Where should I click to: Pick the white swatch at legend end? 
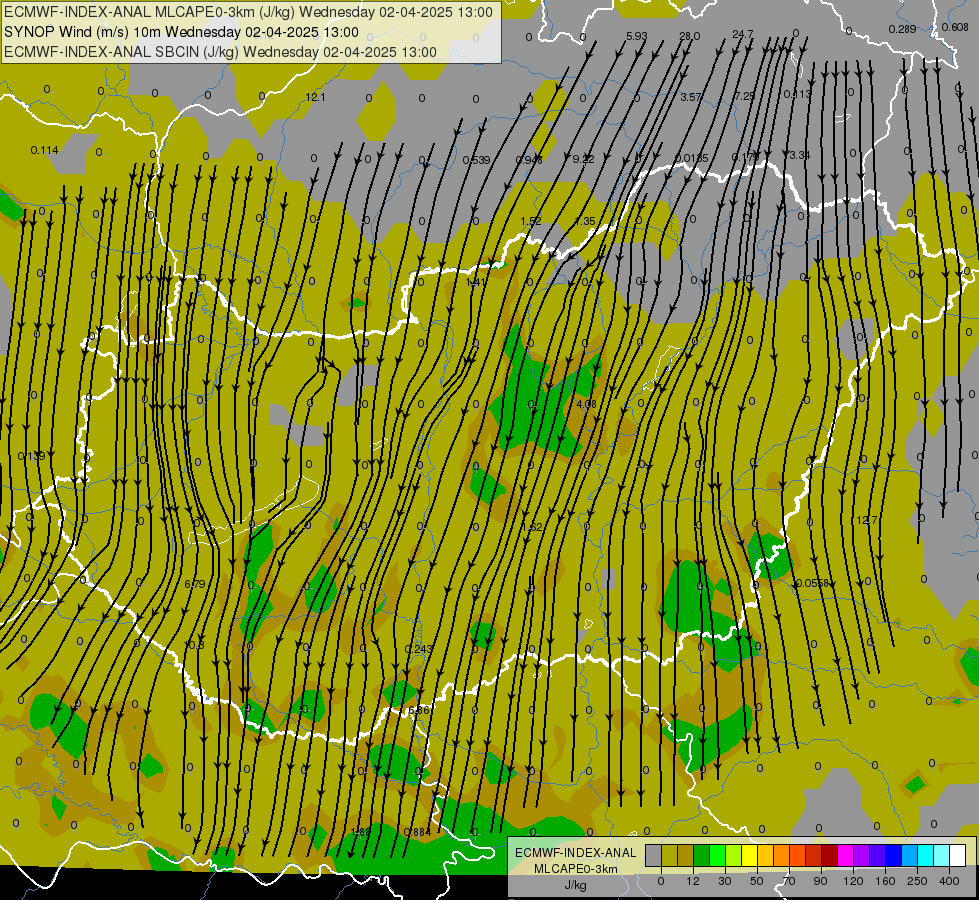coord(957,855)
